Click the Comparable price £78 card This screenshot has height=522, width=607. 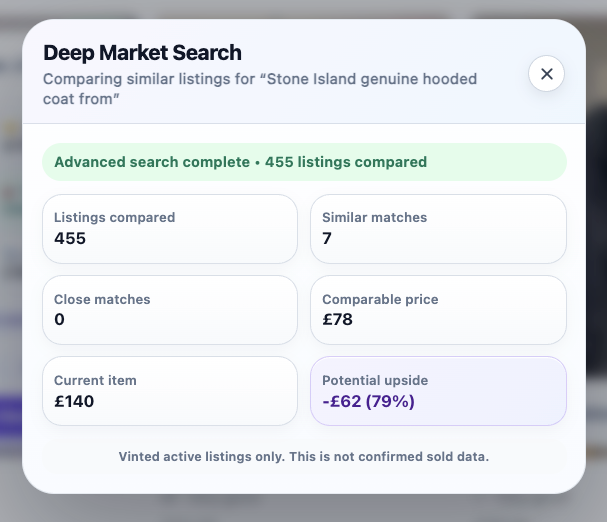pyautogui.click(x=438, y=310)
